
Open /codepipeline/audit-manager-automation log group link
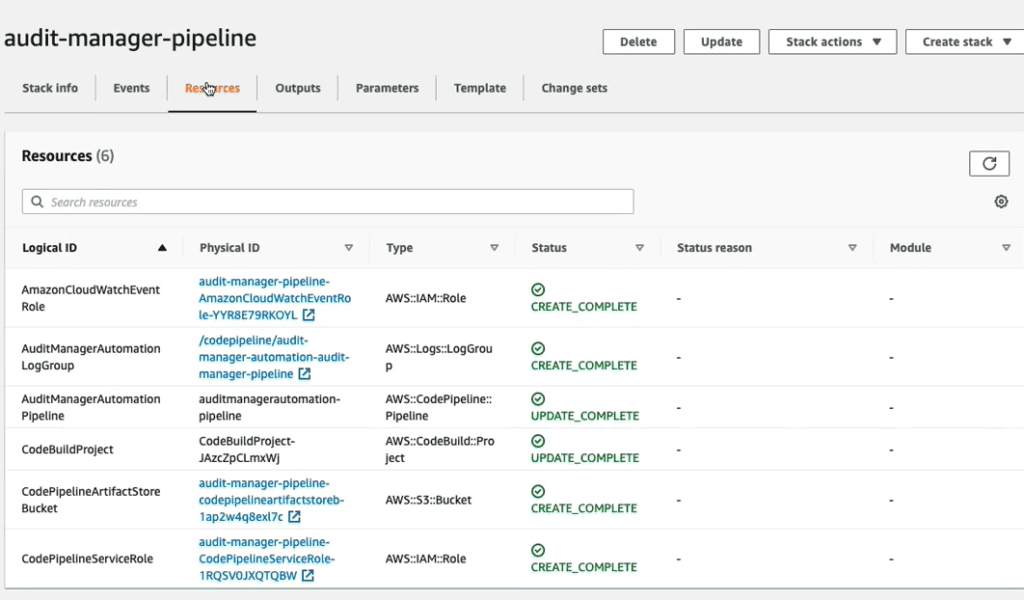pos(274,357)
